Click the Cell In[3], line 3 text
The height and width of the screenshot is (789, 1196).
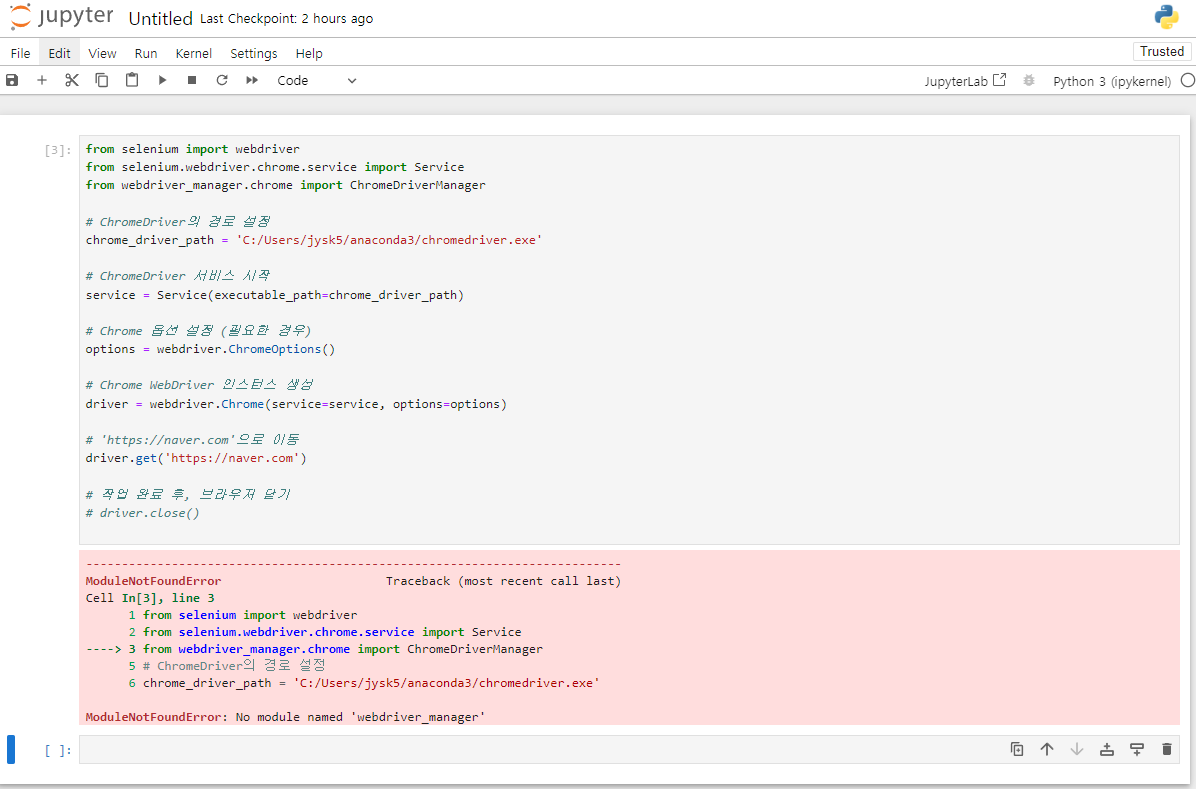tap(150, 597)
